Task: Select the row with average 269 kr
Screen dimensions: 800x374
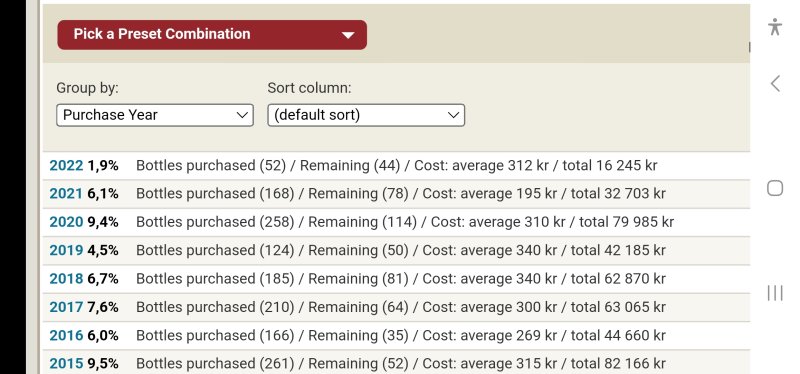Action: point(396,335)
